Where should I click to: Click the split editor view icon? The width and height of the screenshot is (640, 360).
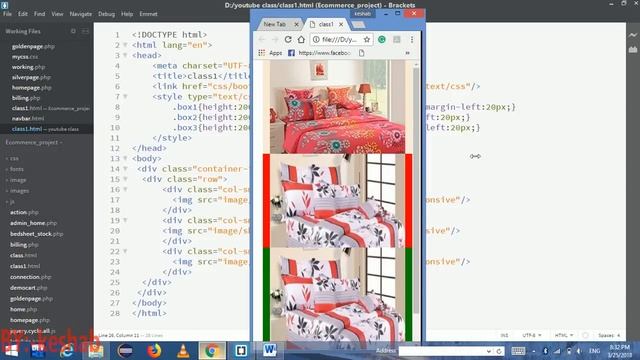85,31
